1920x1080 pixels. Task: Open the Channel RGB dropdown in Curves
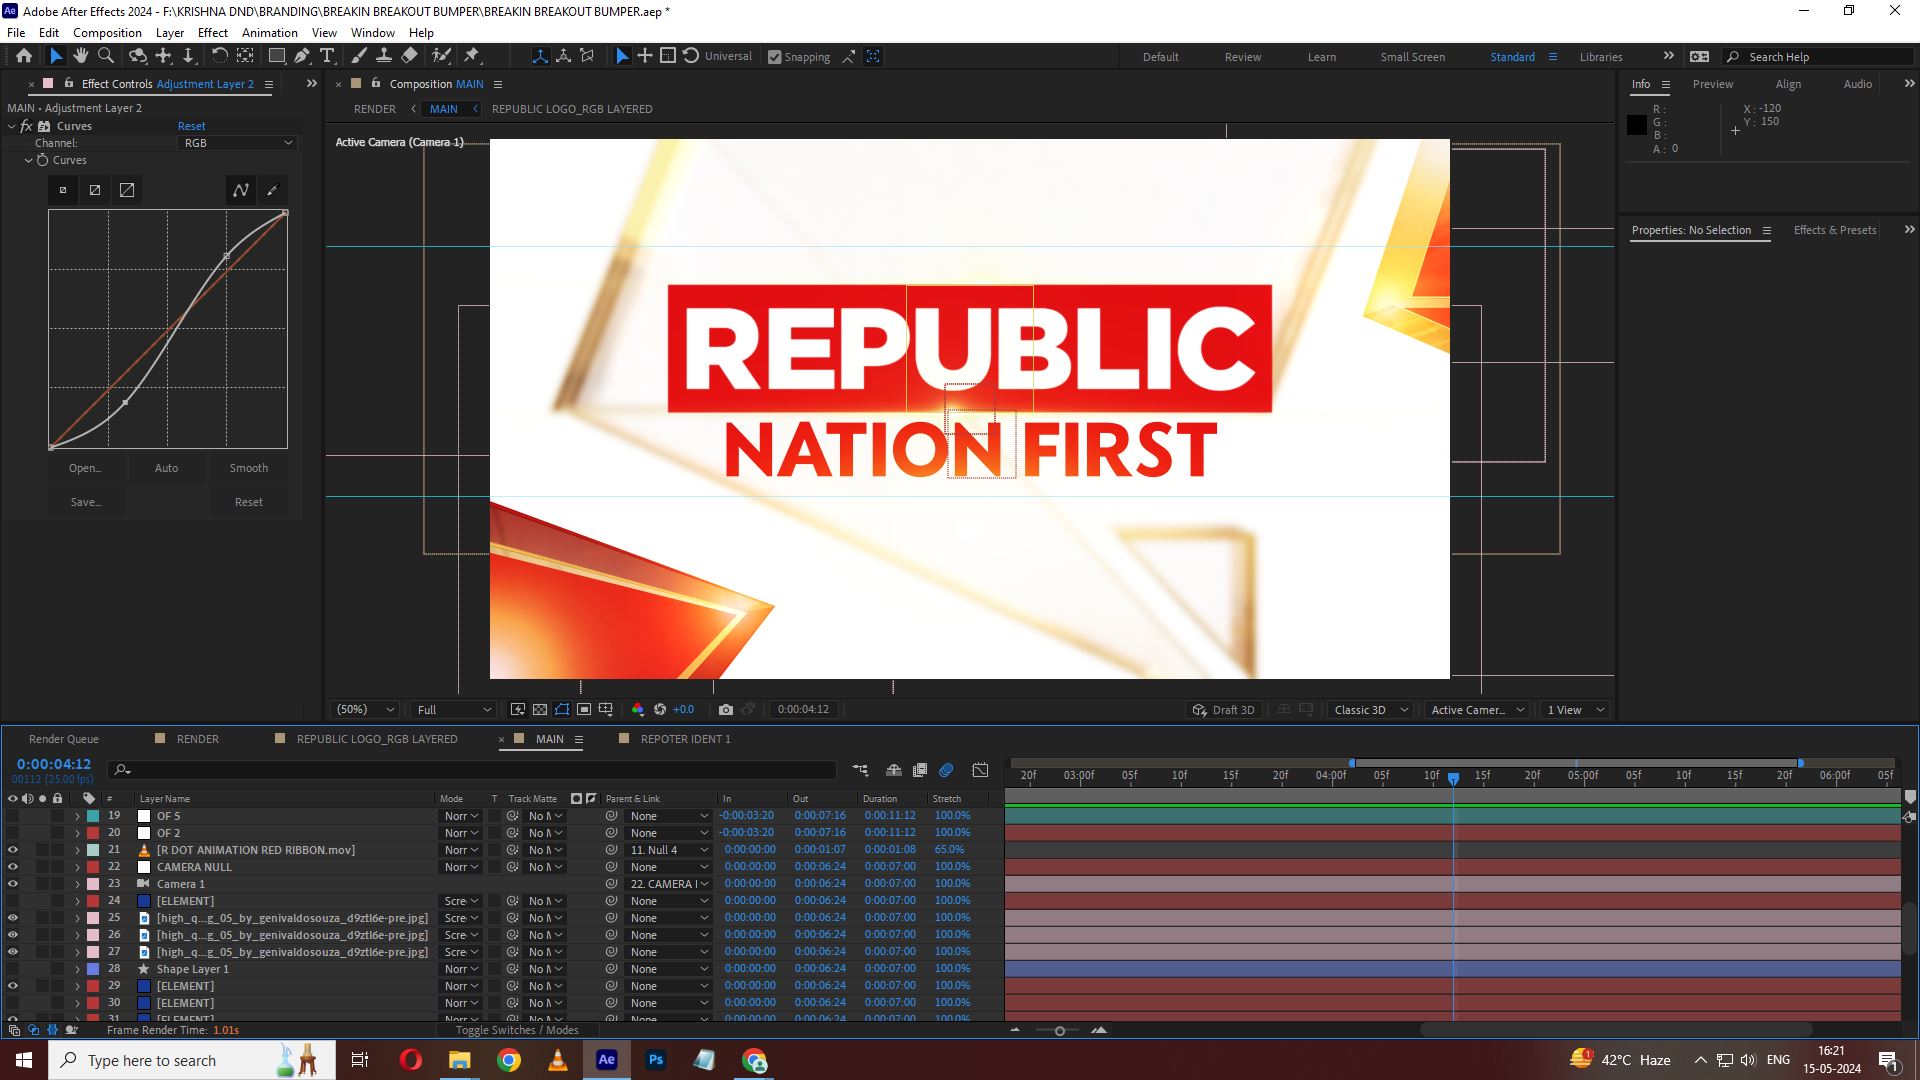click(x=238, y=143)
